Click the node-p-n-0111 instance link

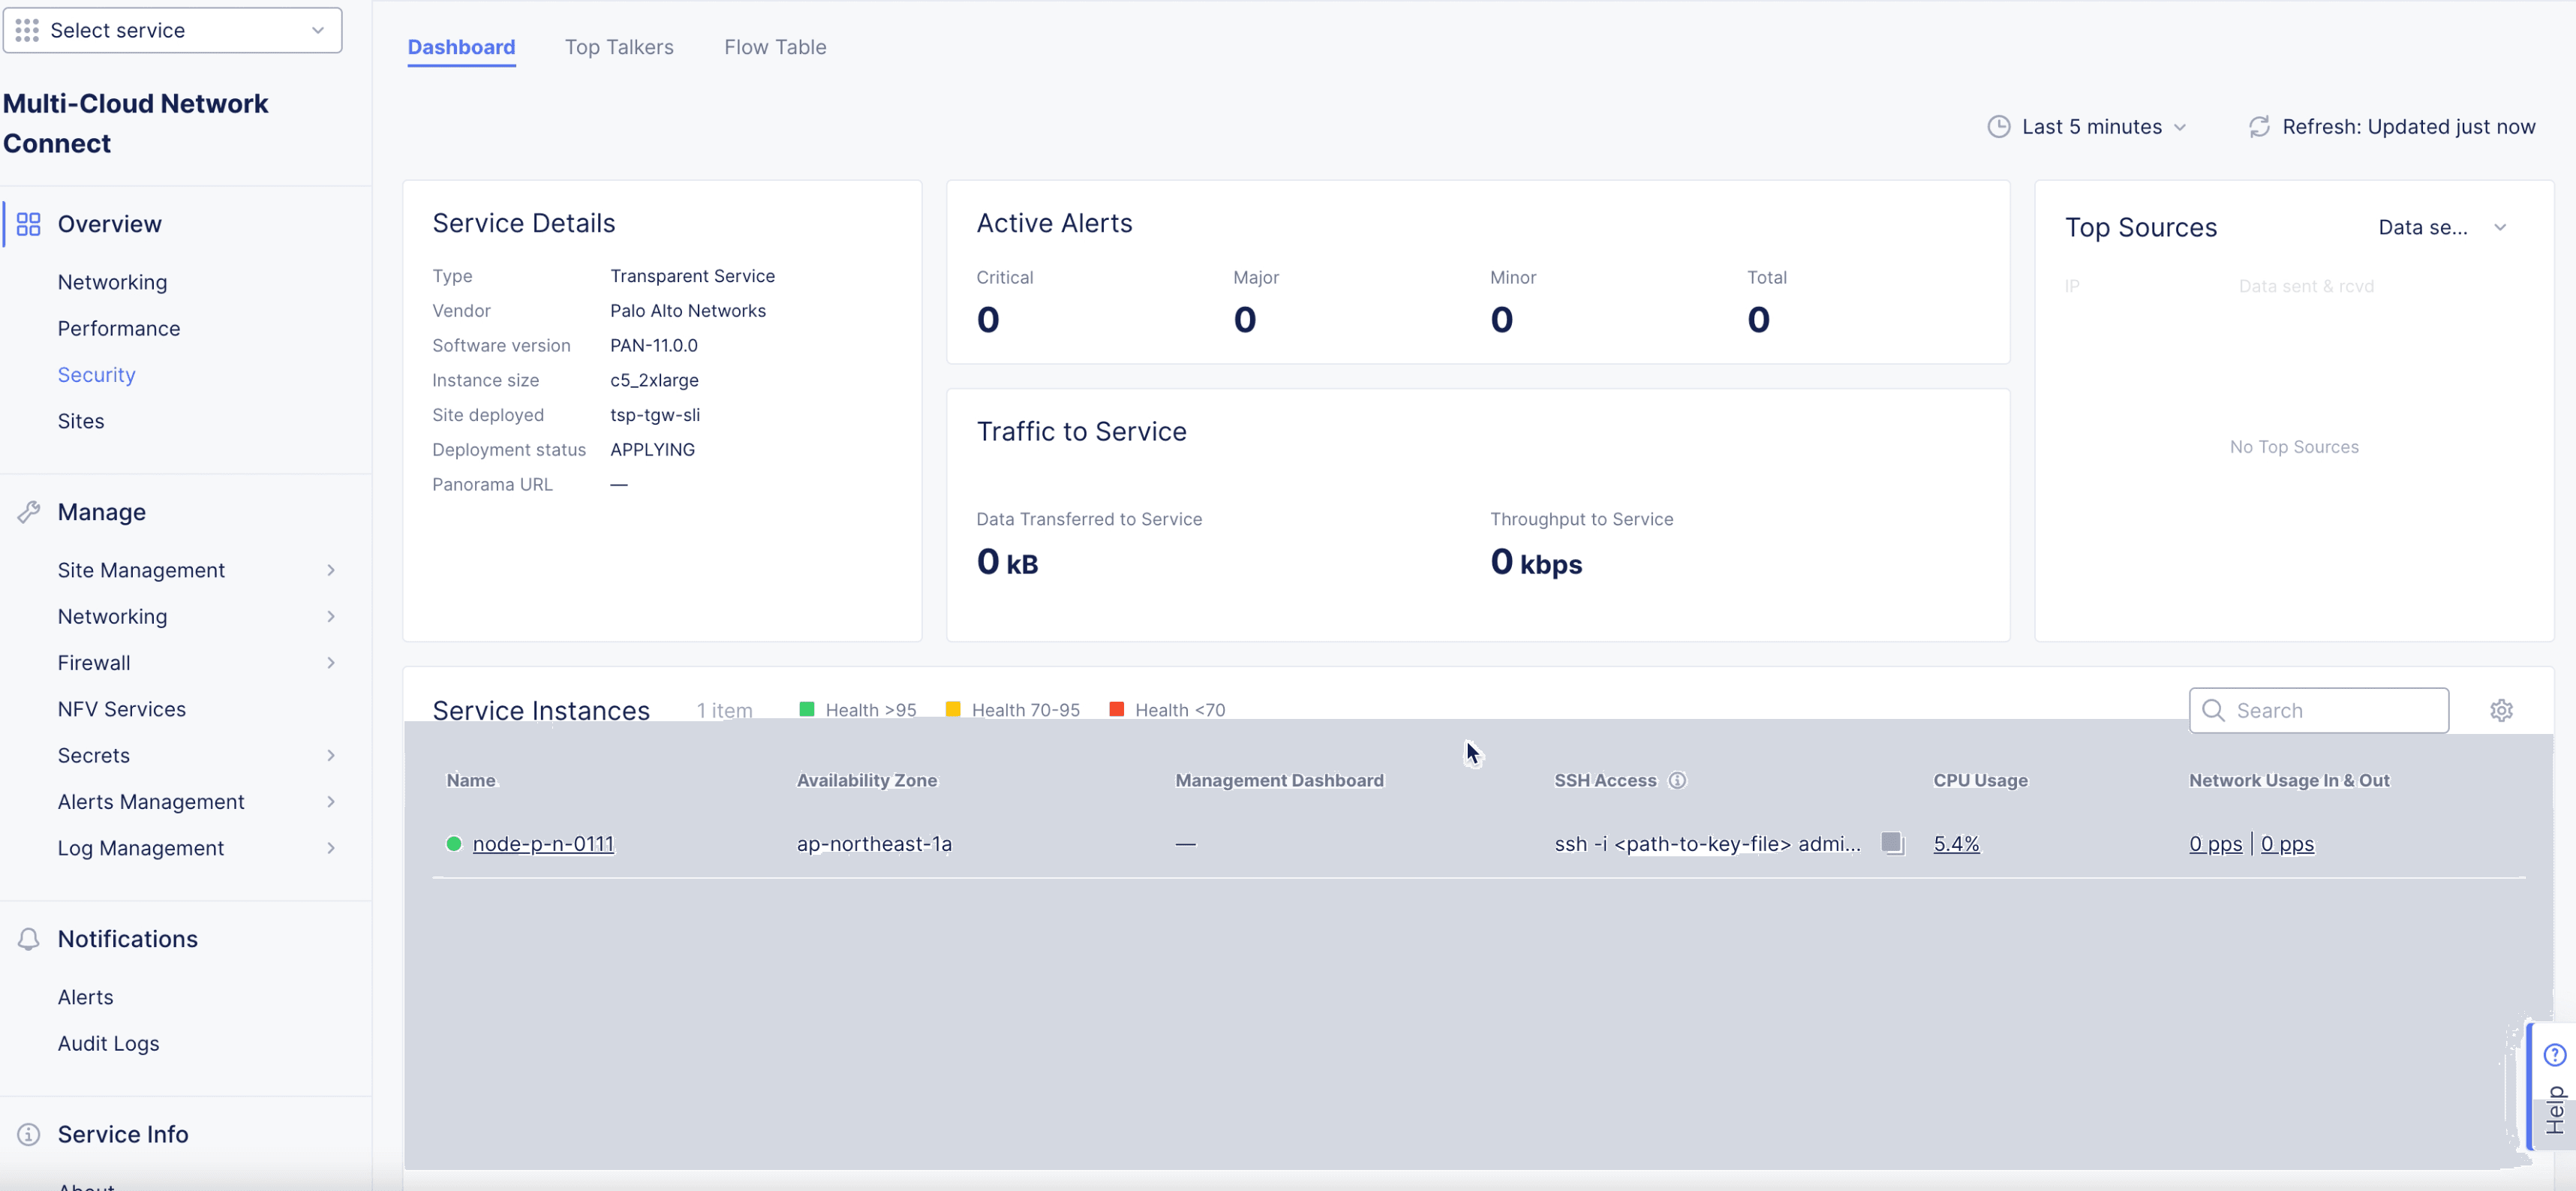click(543, 843)
